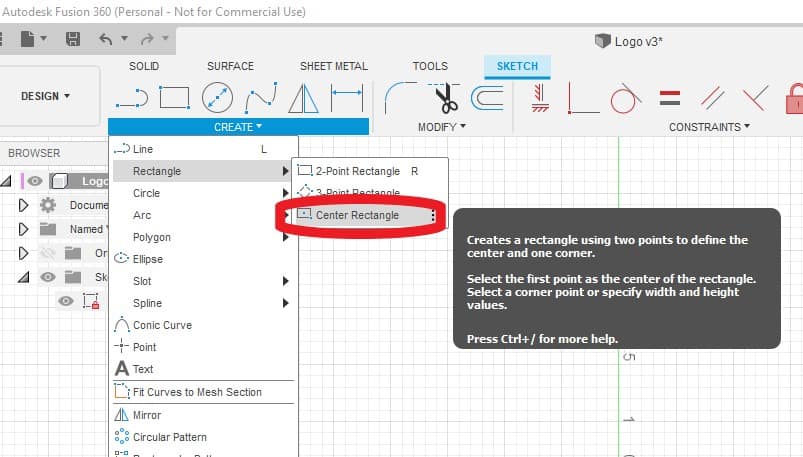Open the Circle submenu entry

(x=204, y=193)
